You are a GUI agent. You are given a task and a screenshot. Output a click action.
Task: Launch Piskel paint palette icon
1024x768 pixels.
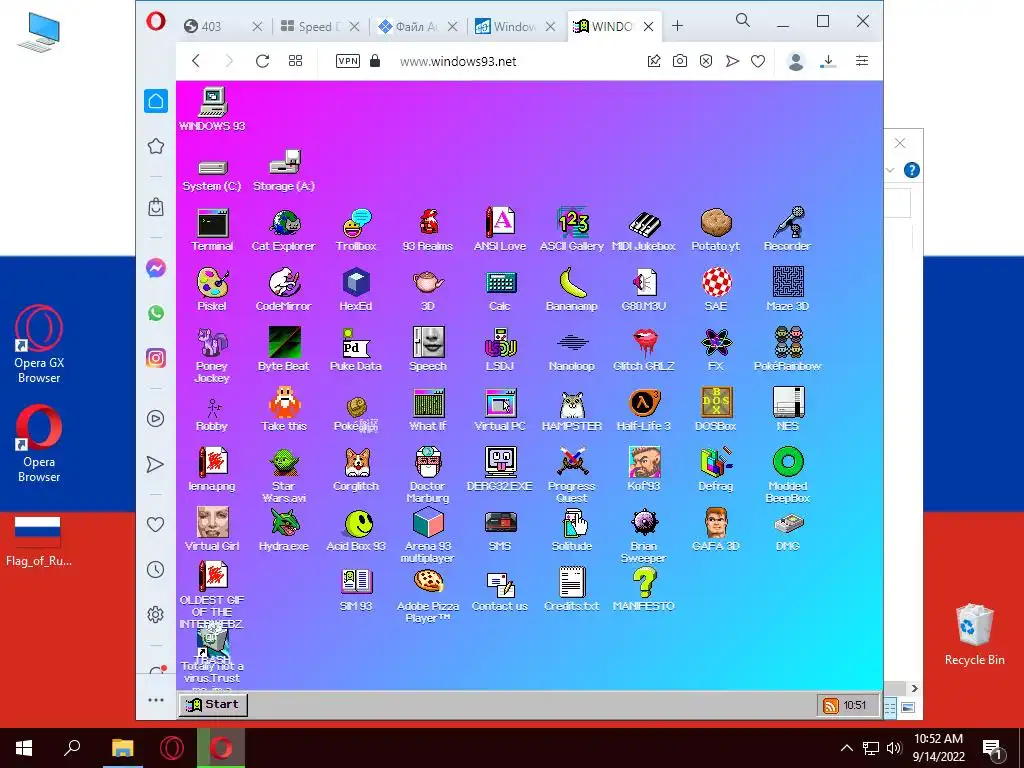point(212,283)
